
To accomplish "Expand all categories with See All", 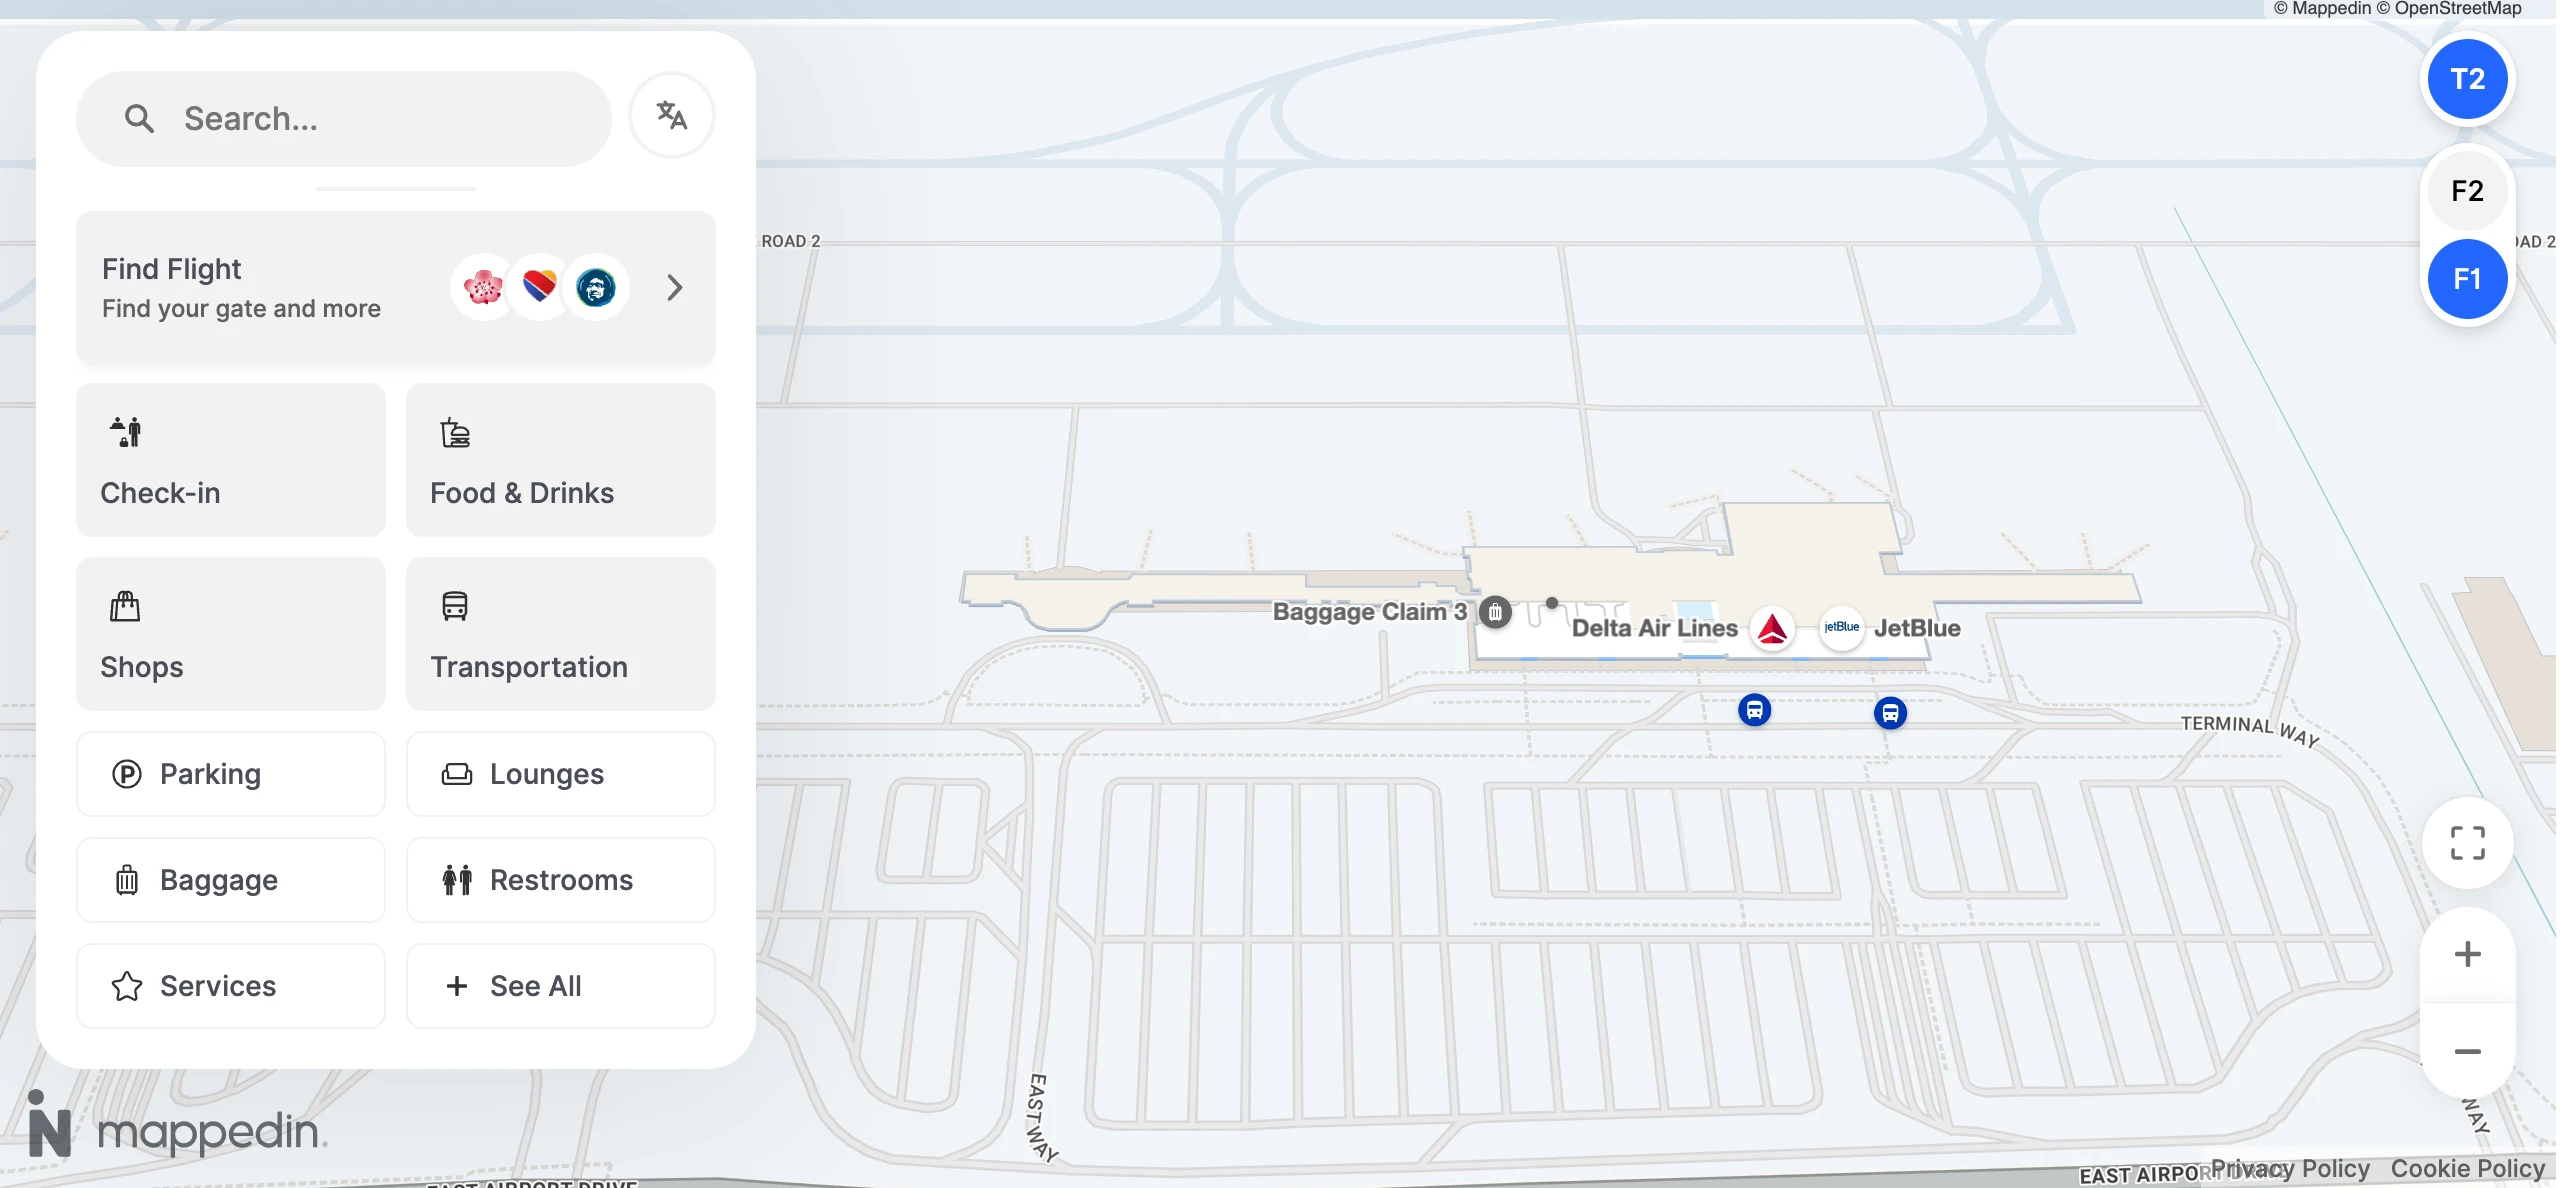I will [533, 985].
